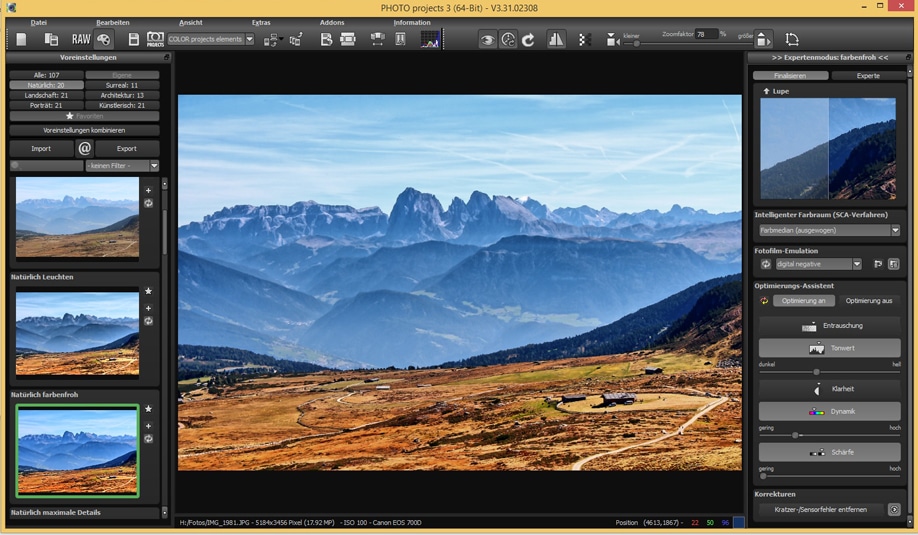Open the Bearbeiten menu

pyautogui.click(x=112, y=22)
